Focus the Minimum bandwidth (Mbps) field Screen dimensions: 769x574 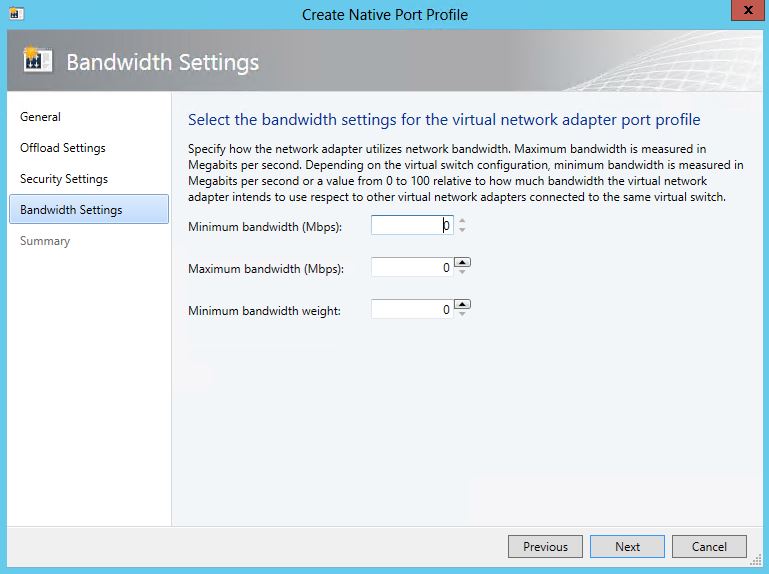pos(411,226)
